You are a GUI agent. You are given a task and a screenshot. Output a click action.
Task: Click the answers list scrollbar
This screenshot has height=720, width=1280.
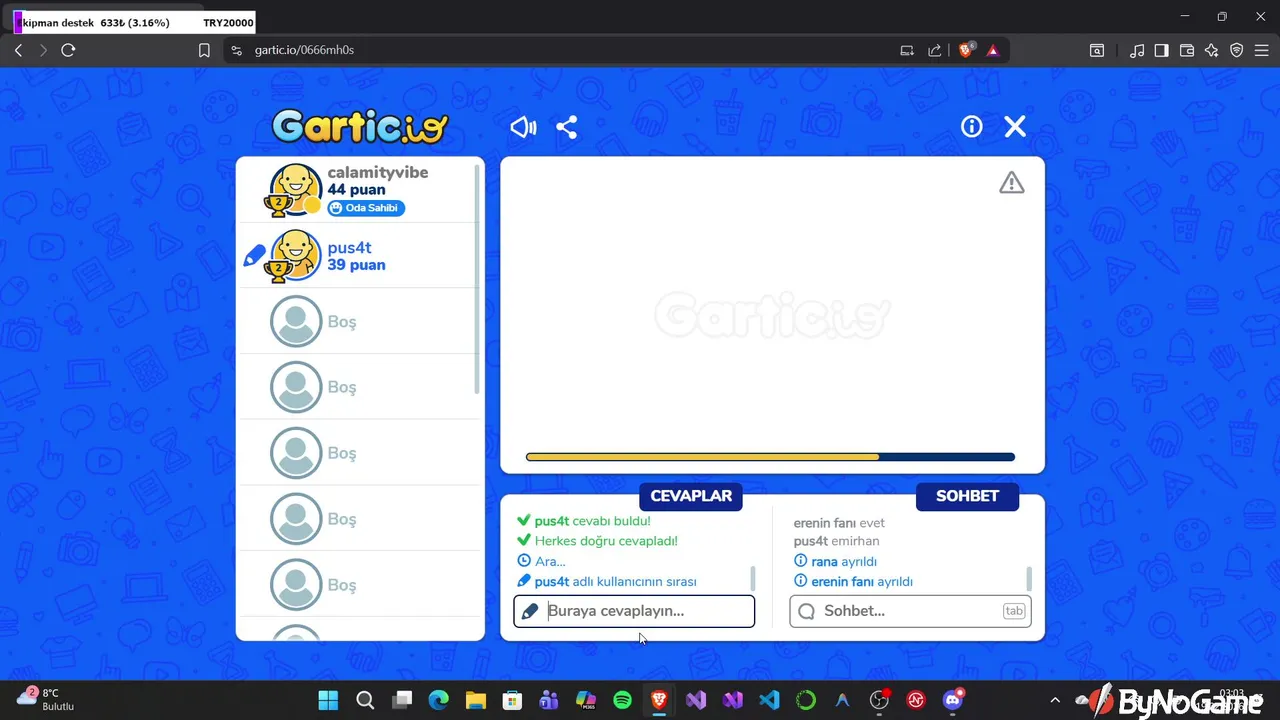tap(752, 579)
